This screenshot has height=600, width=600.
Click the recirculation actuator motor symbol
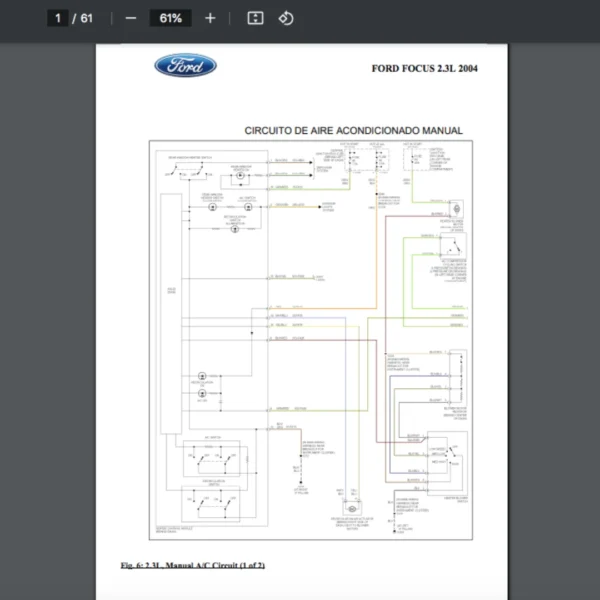click(350, 510)
